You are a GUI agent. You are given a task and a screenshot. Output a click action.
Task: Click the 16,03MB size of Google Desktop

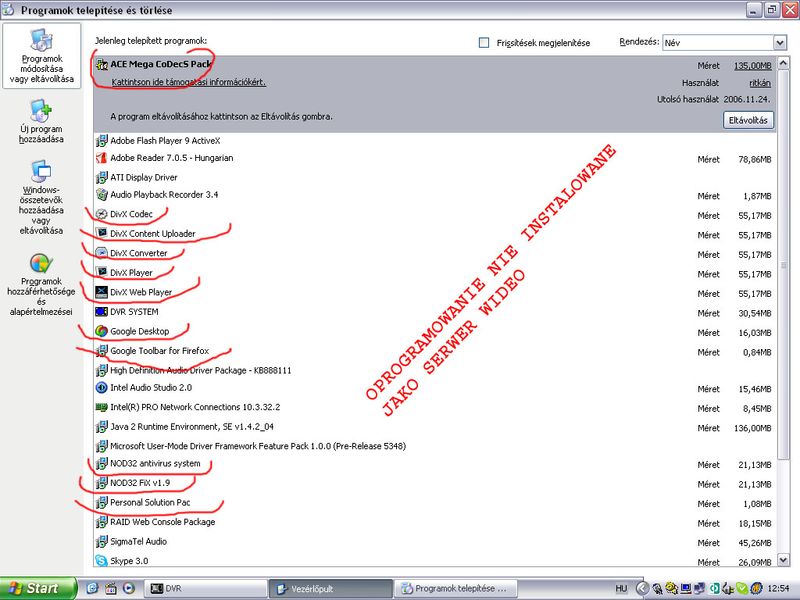click(x=755, y=333)
